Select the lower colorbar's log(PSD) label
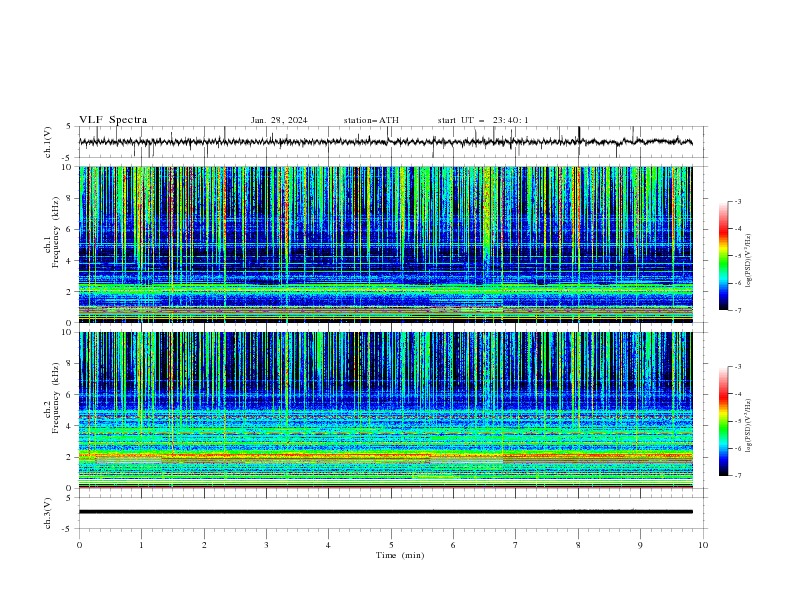 click(748, 426)
